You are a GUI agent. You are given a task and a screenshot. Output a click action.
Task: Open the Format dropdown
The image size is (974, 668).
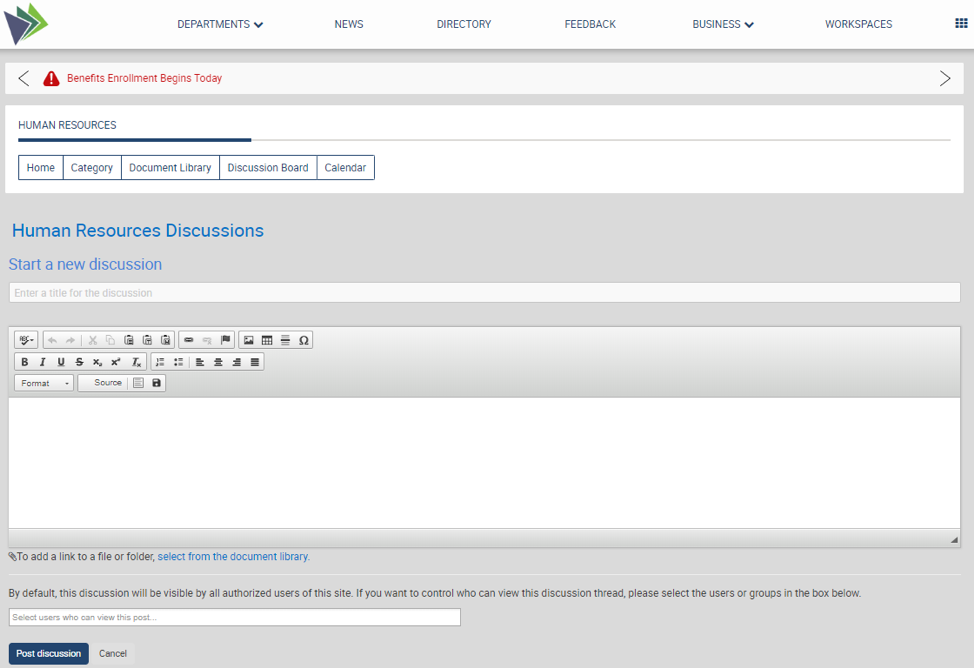44,383
